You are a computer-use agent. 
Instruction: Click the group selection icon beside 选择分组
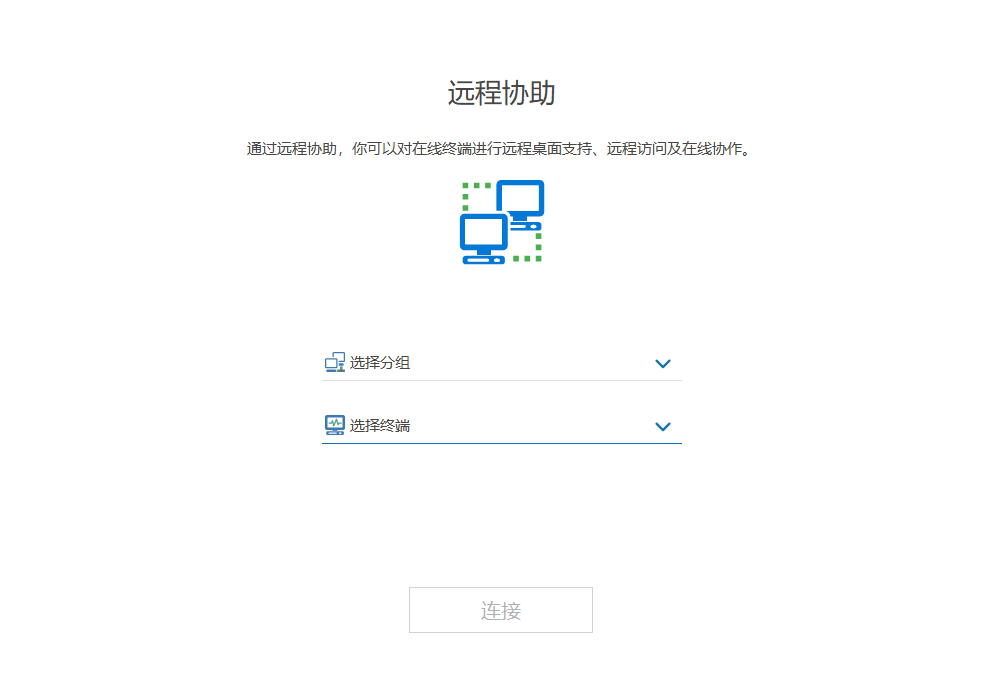coord(335,362)
